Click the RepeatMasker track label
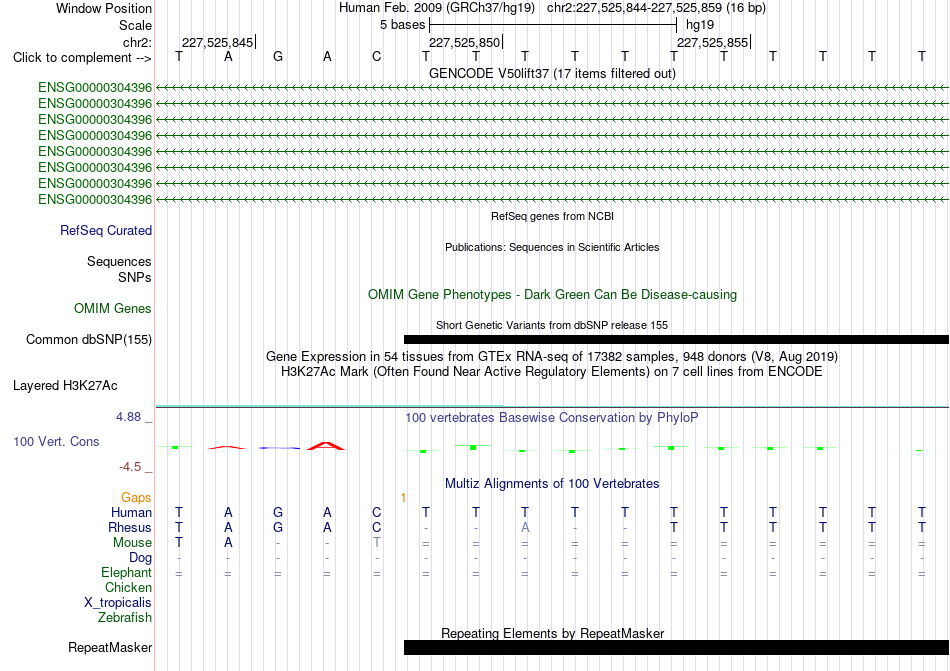The image size is (950, 671). pyautogui.click(x=110, y=648)
